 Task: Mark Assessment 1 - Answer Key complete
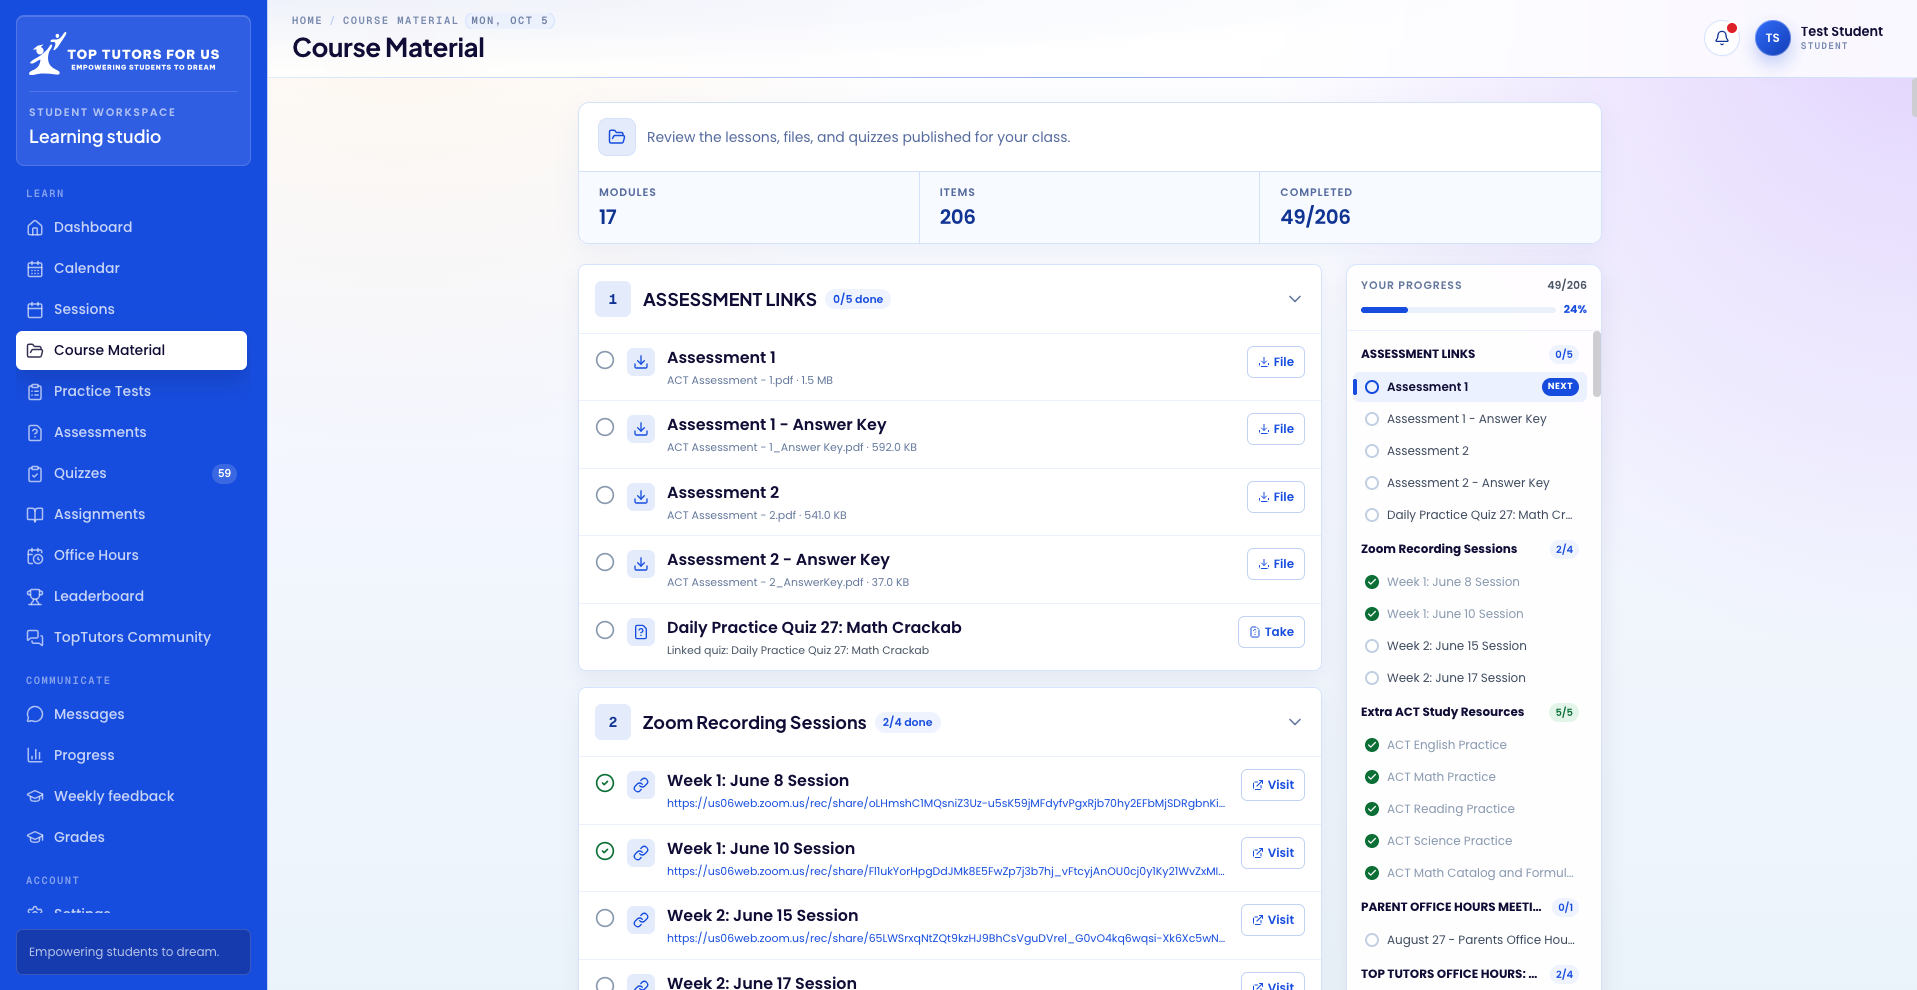click(605, 427)
